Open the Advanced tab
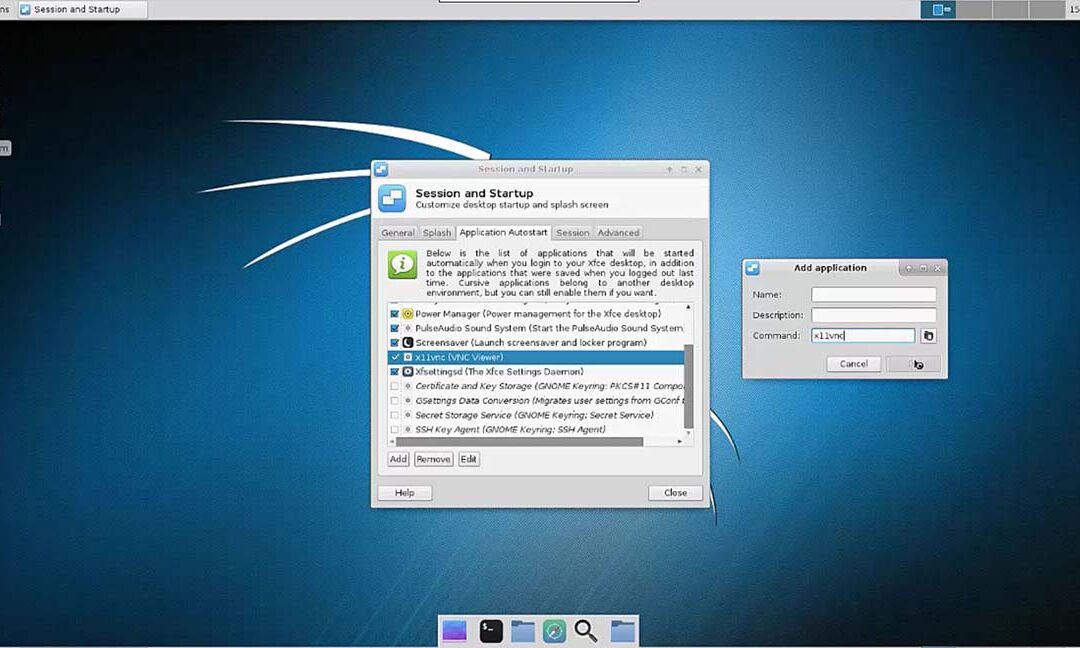The image size is (1080, 648). click(618, 233)
